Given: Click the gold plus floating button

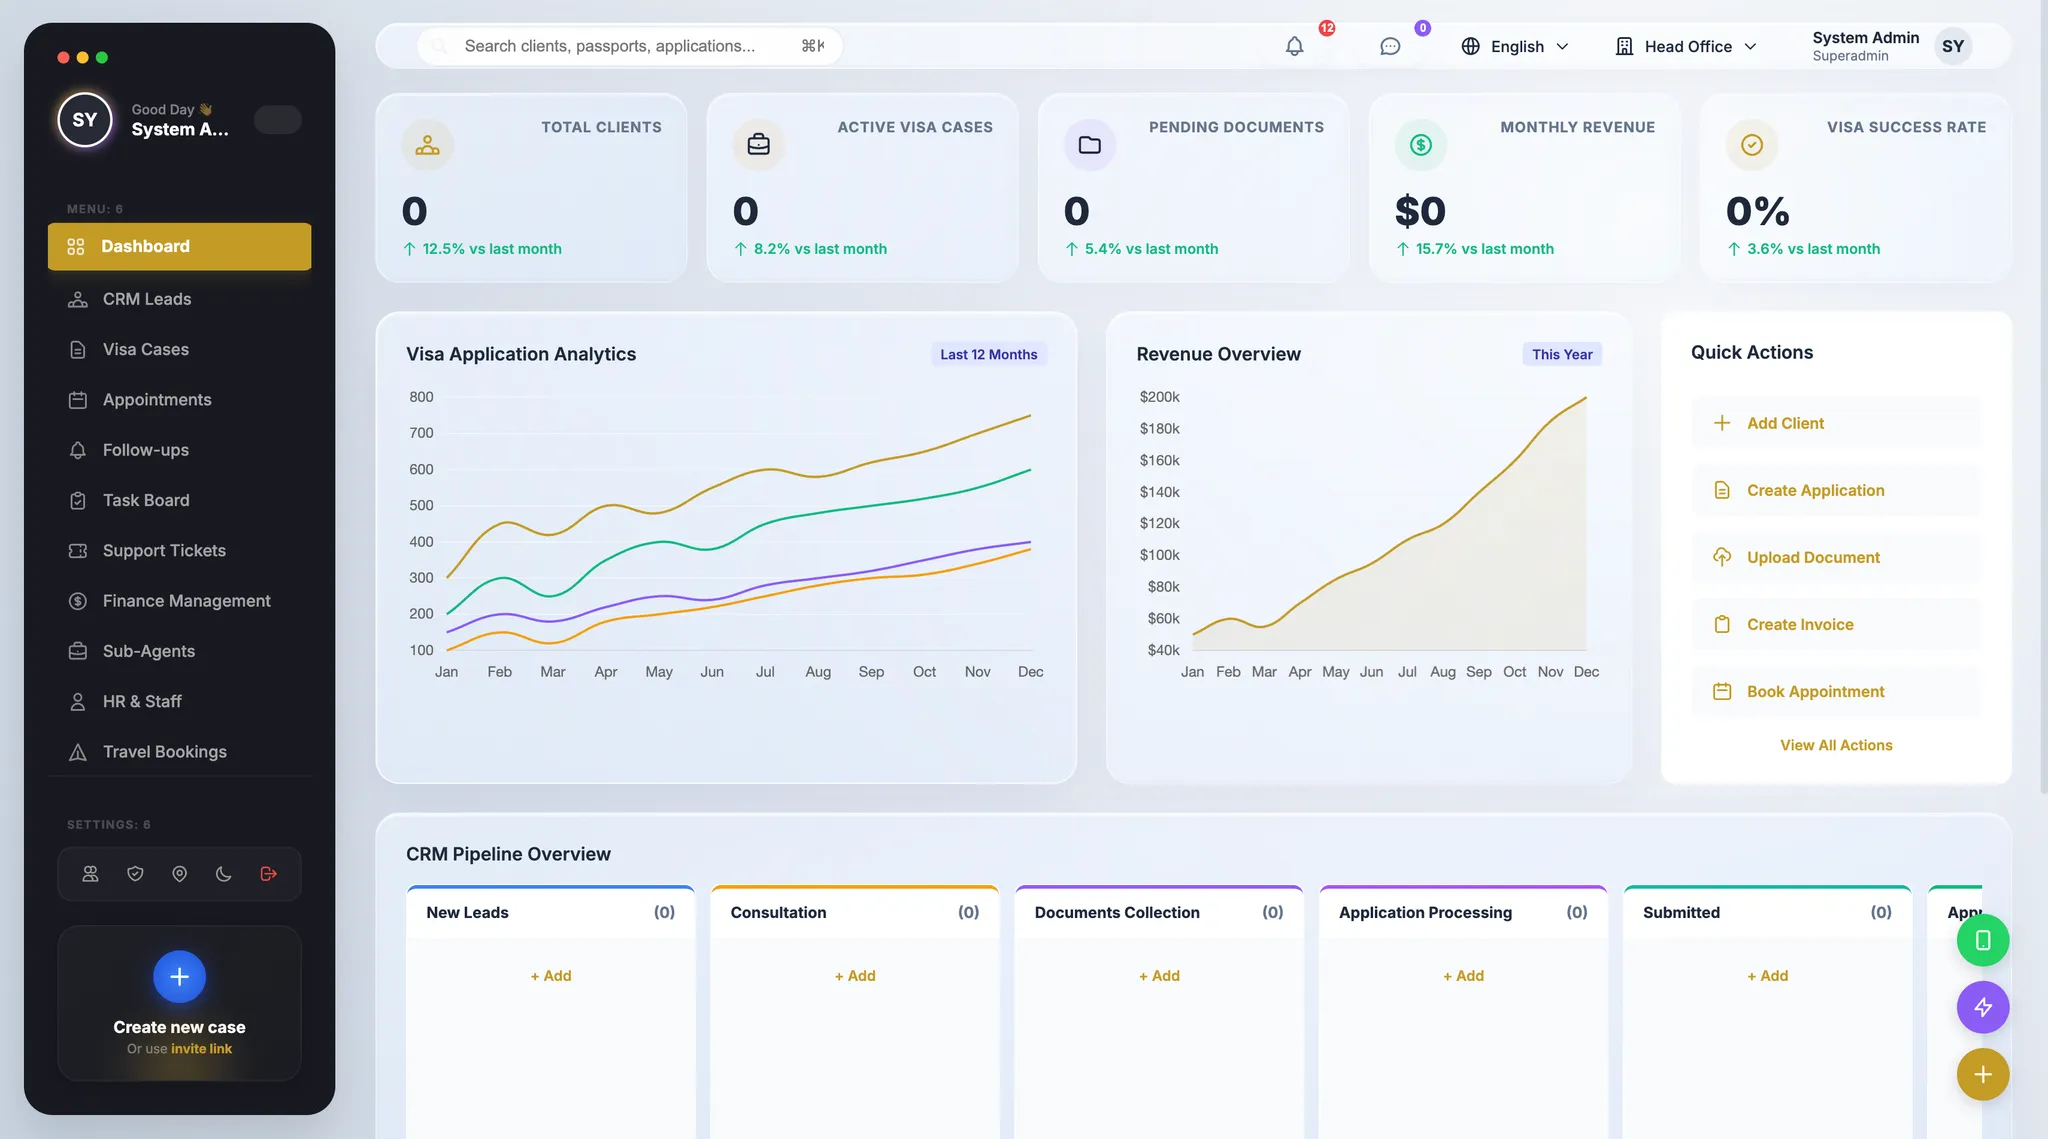Looking at the screenshot, I should point(1983,1074).
